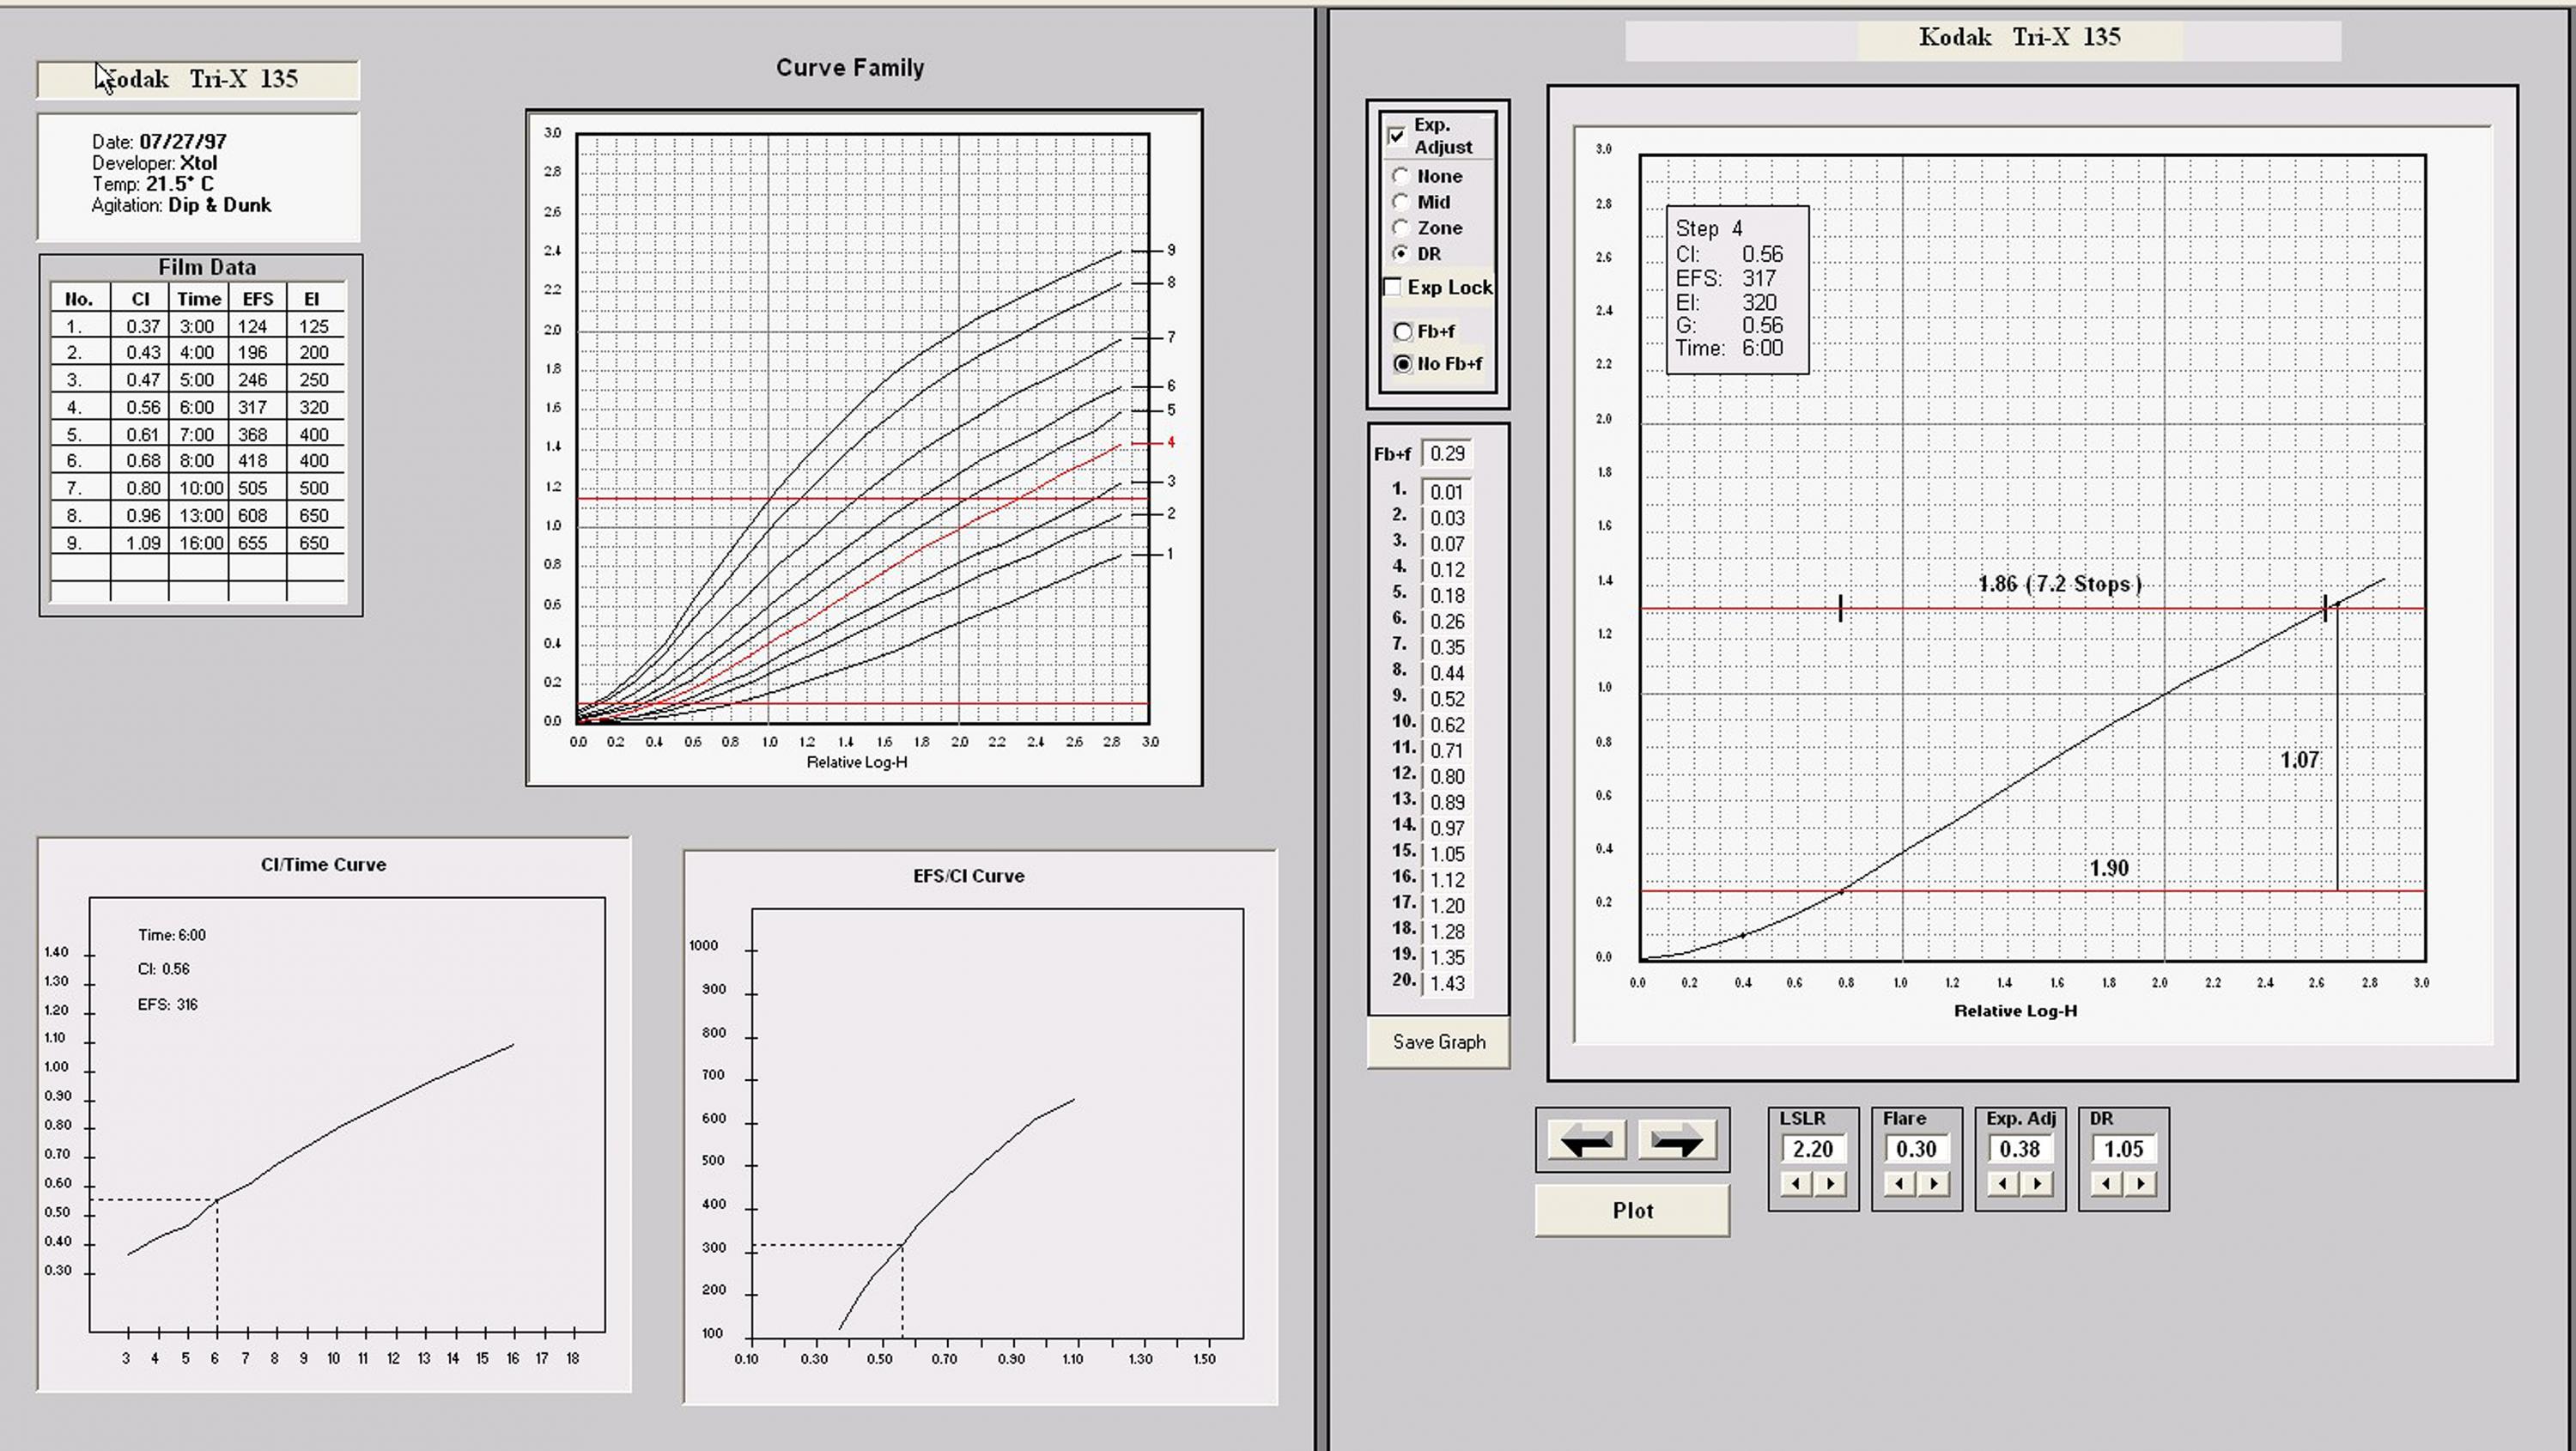Click density step 15 field 1.05
This screenshot has width=2576, height=1451.
point(1446,854)
